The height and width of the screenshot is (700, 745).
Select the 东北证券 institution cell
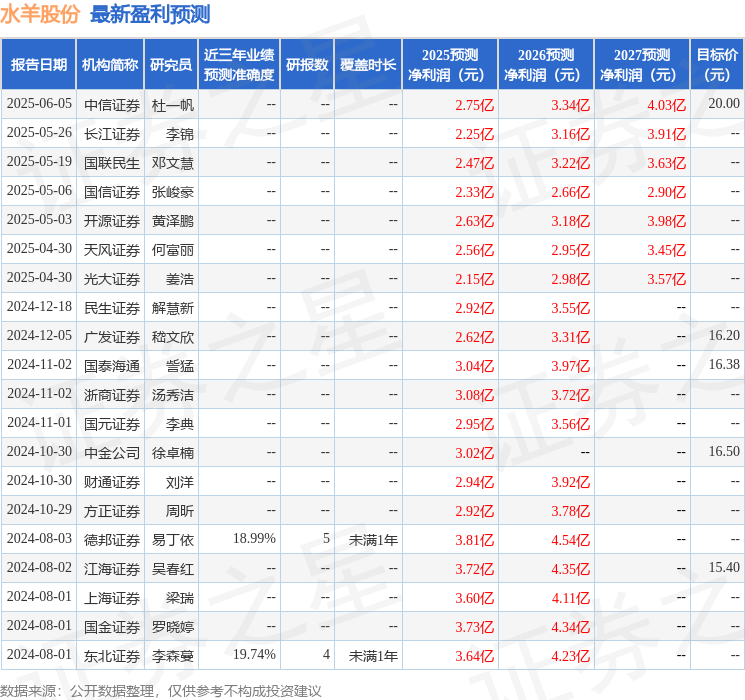pos(112,656)
